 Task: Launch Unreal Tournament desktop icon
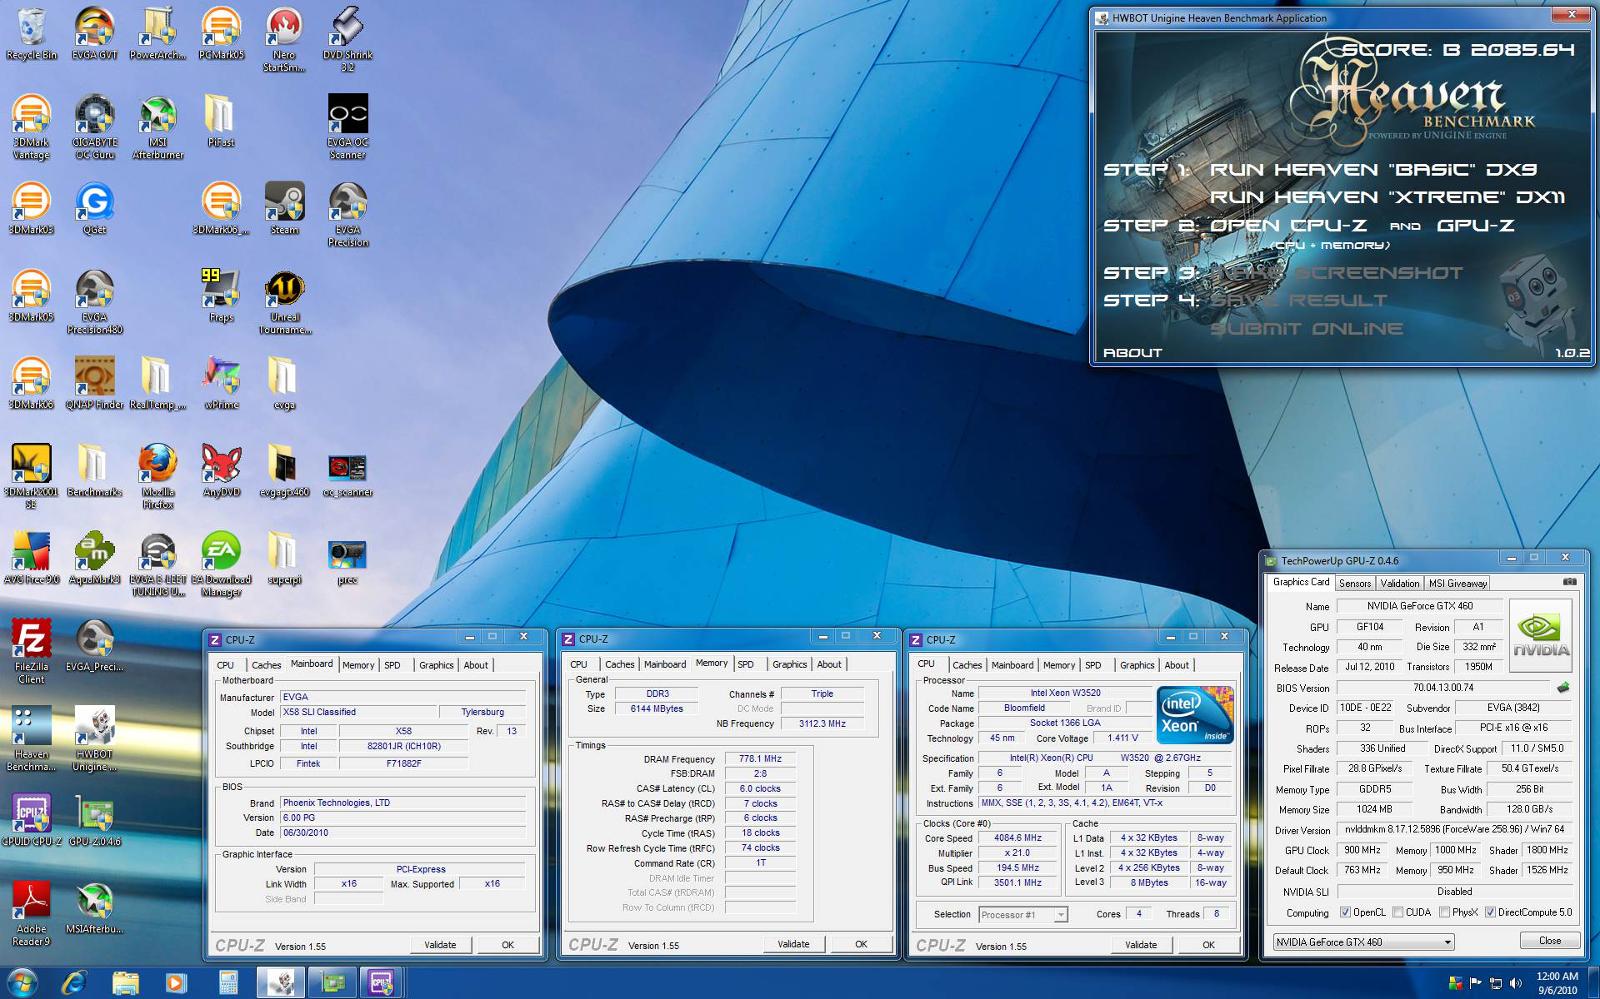[284, 302]
